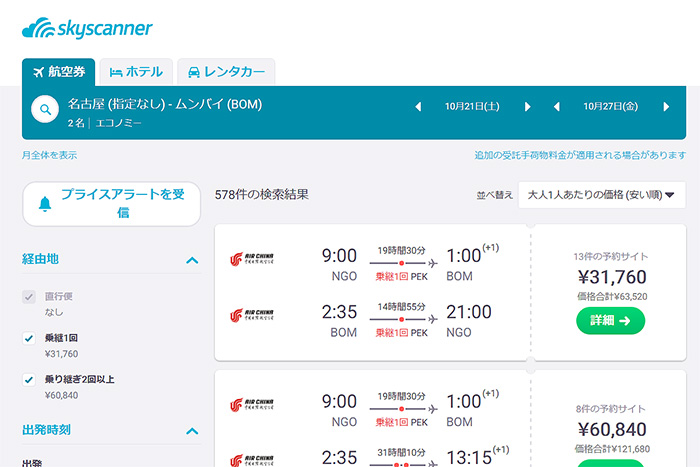Viewport: 700px width, 467px height.
Task: Click the price alert bell icon
Action: [x=44, y=204]
